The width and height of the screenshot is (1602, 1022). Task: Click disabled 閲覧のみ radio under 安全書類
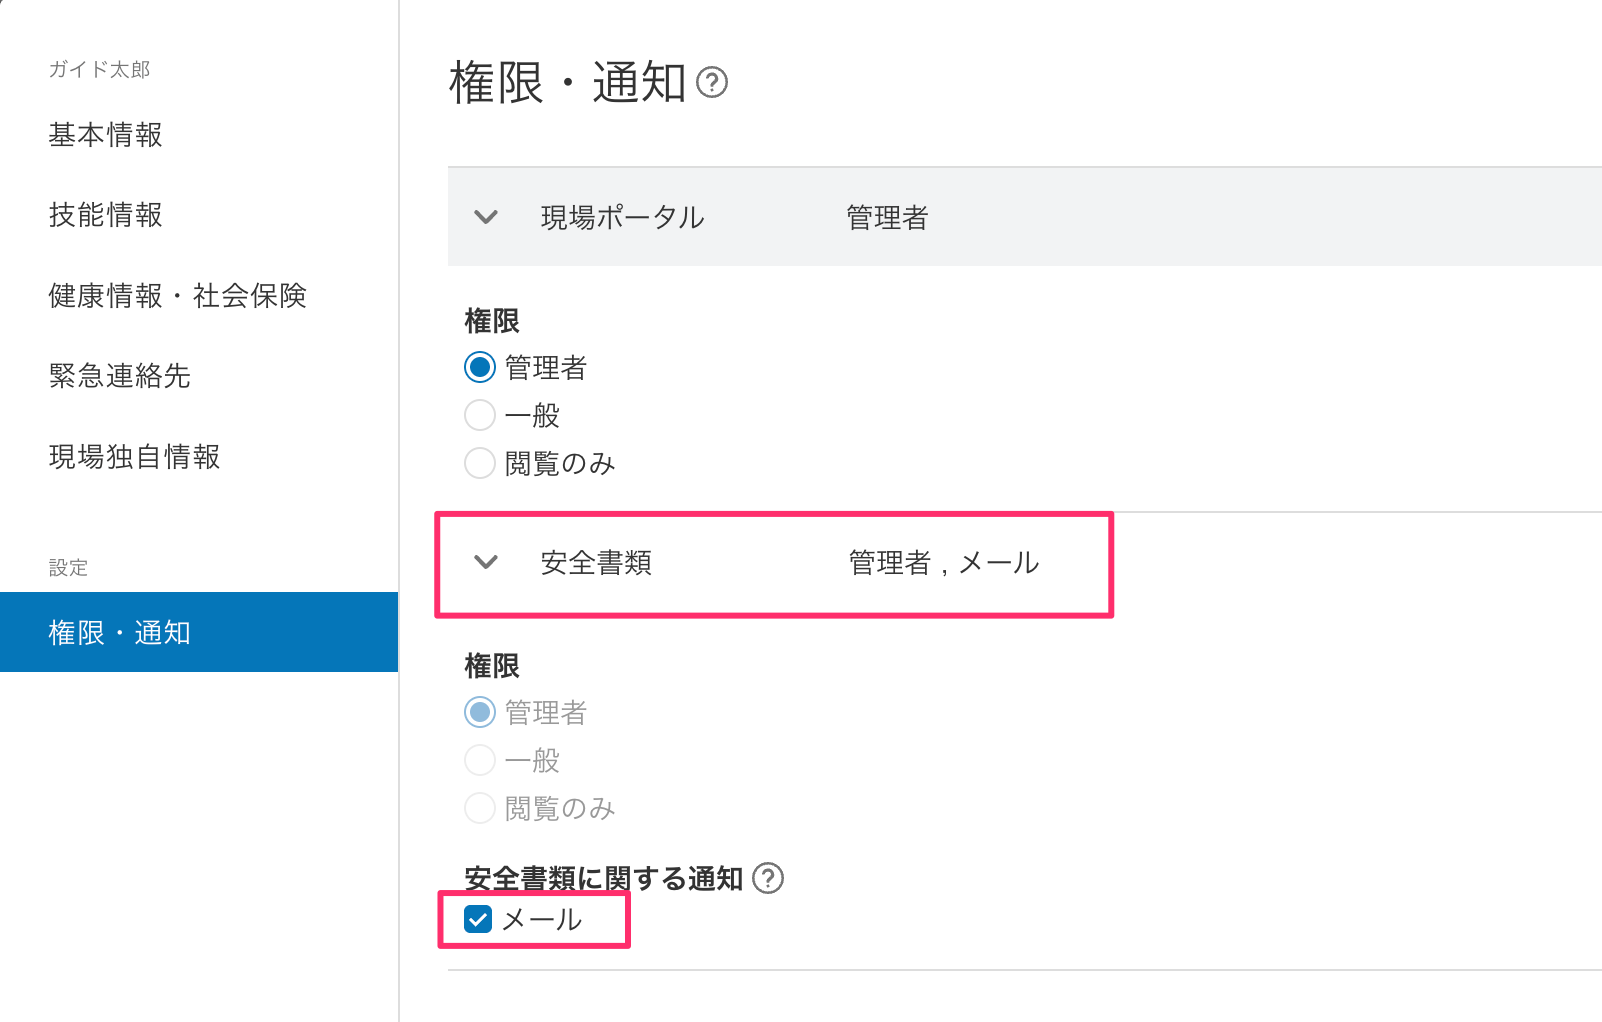pos(480,808)
